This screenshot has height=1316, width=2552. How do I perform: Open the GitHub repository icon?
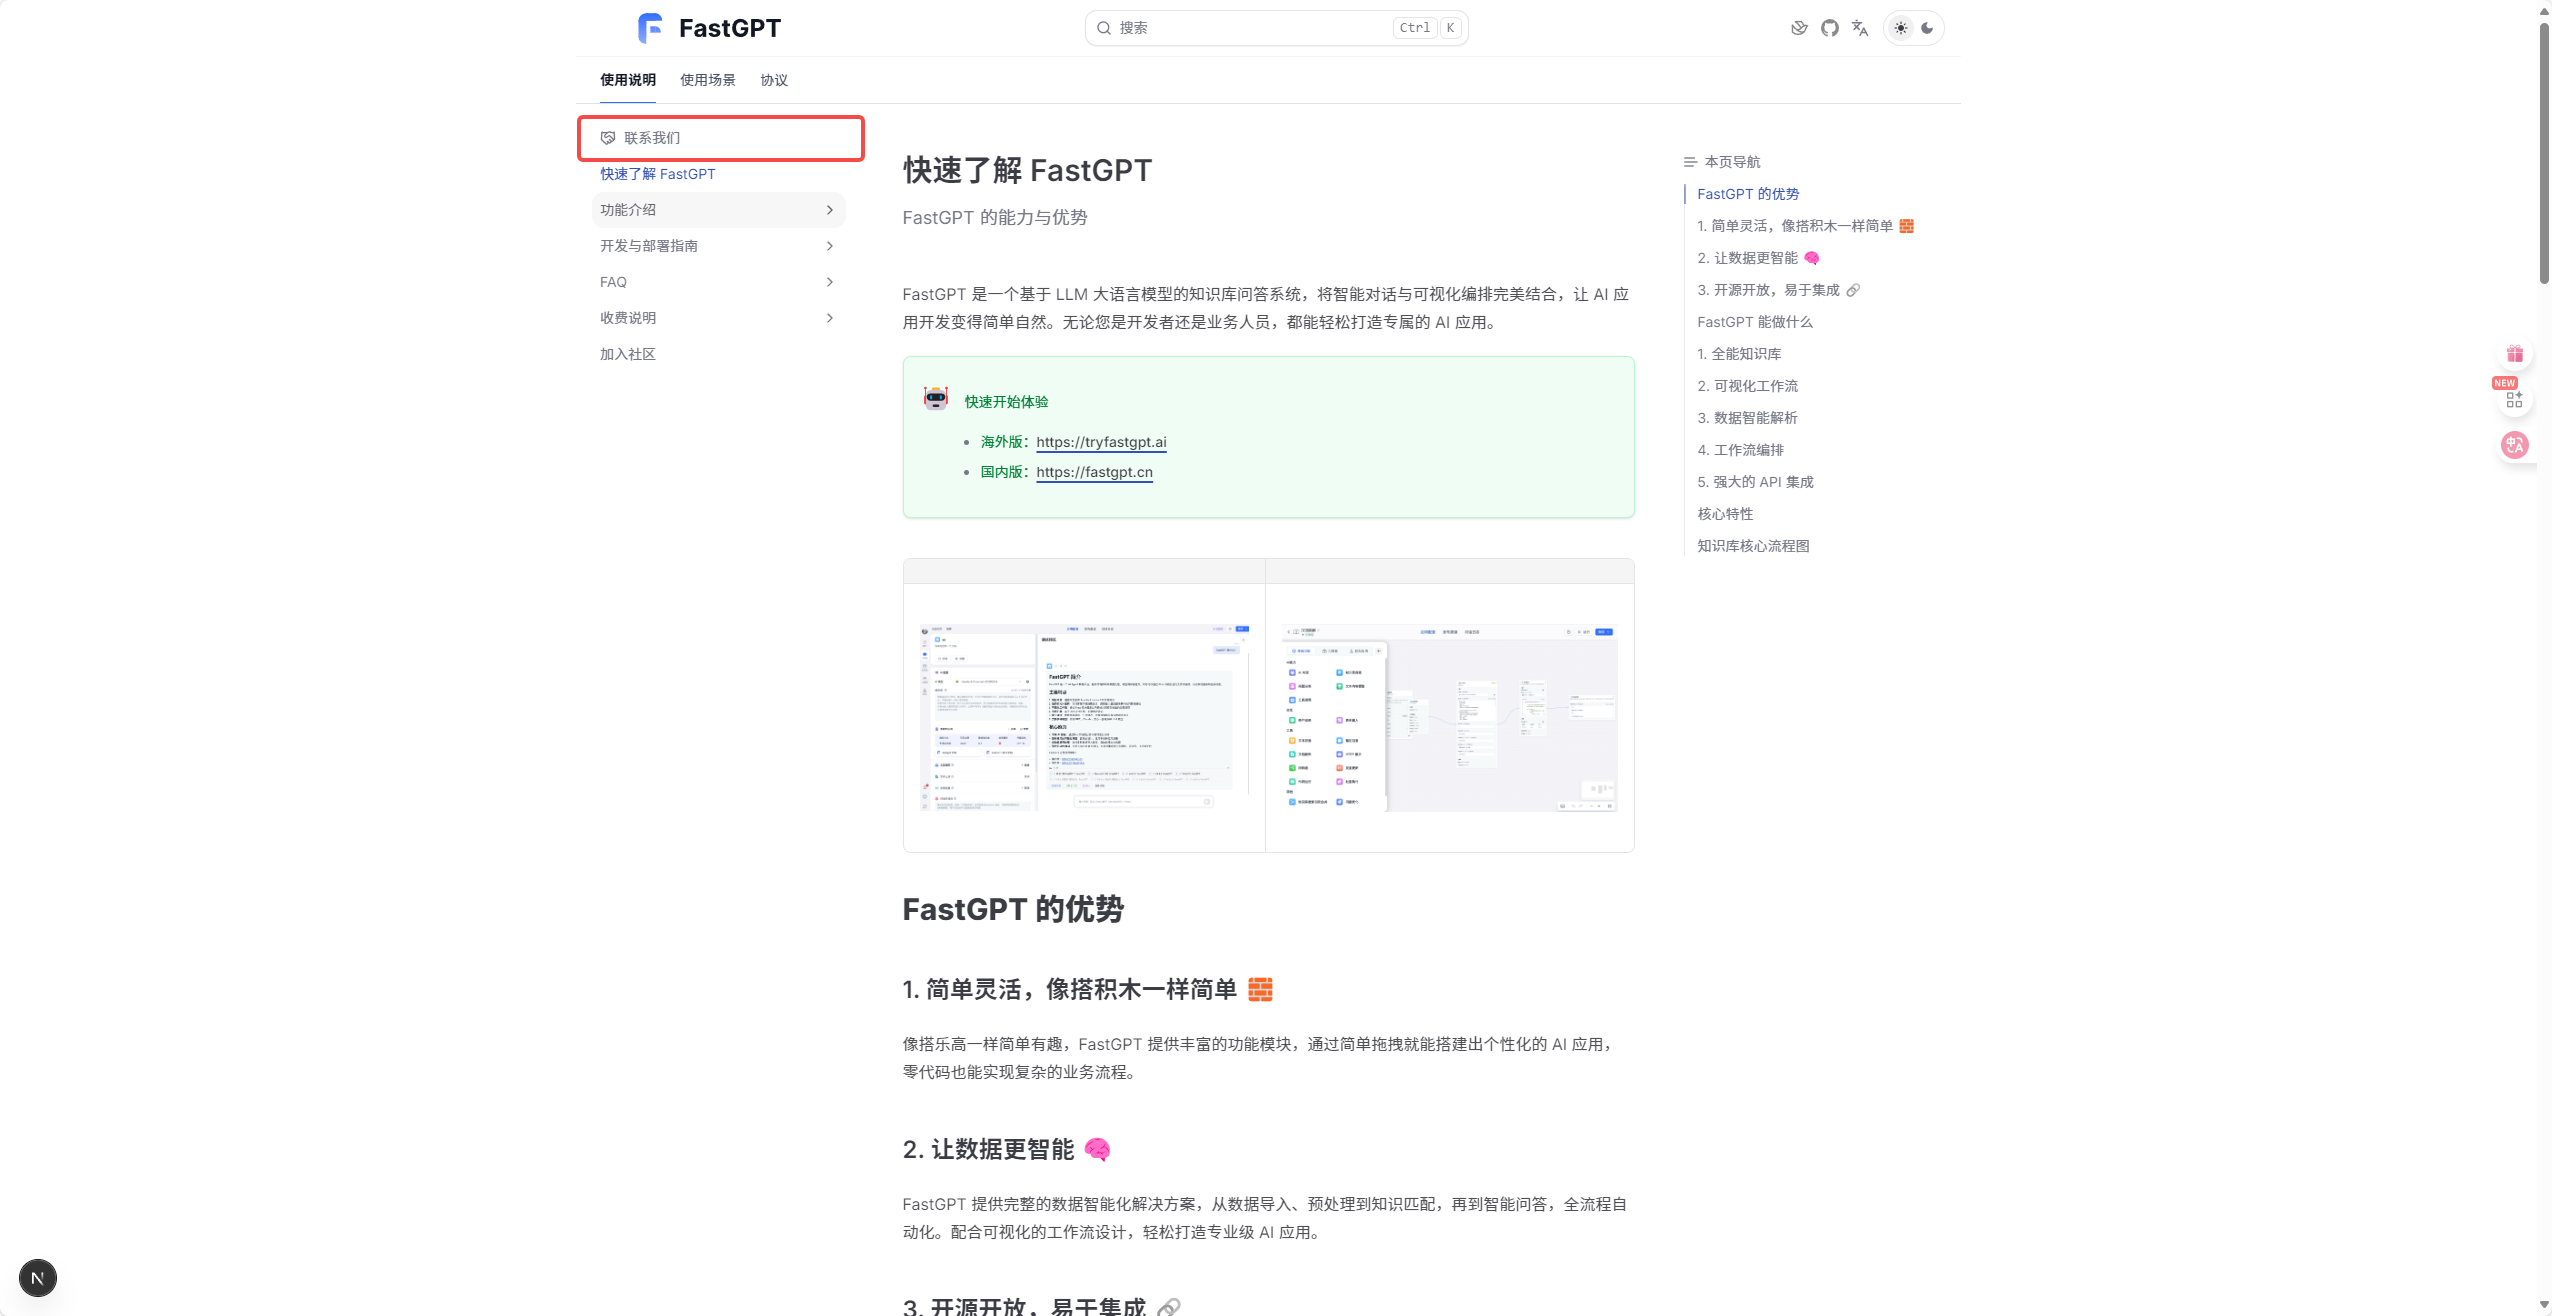click(1829, 28)
